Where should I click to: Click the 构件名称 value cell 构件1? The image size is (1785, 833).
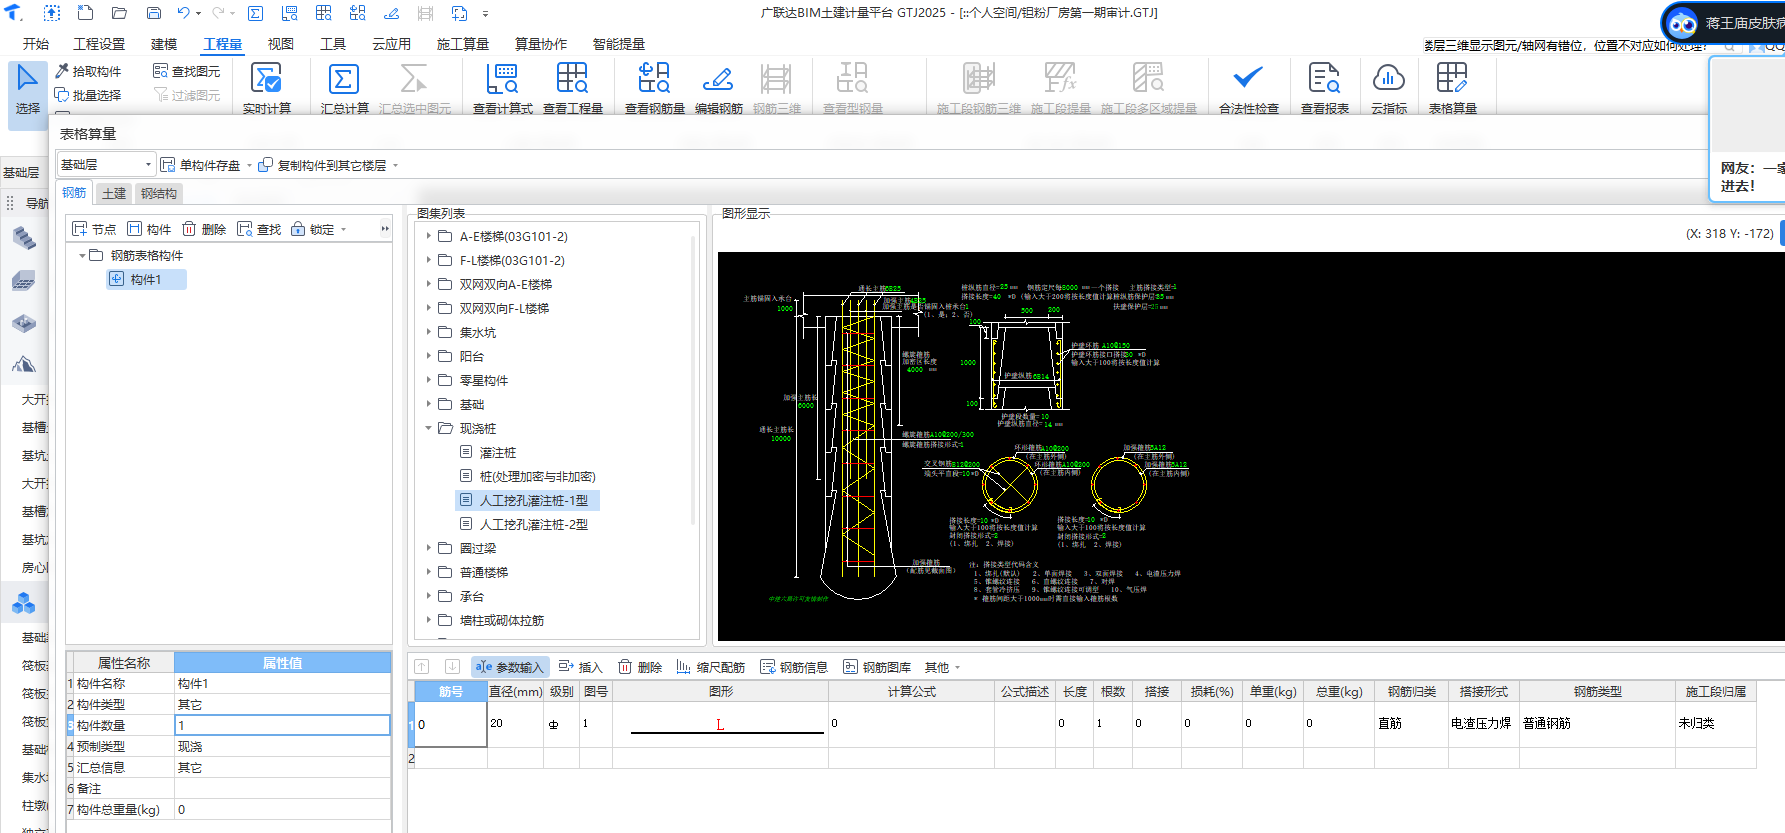pyautogui.click(x=282, y=683)
